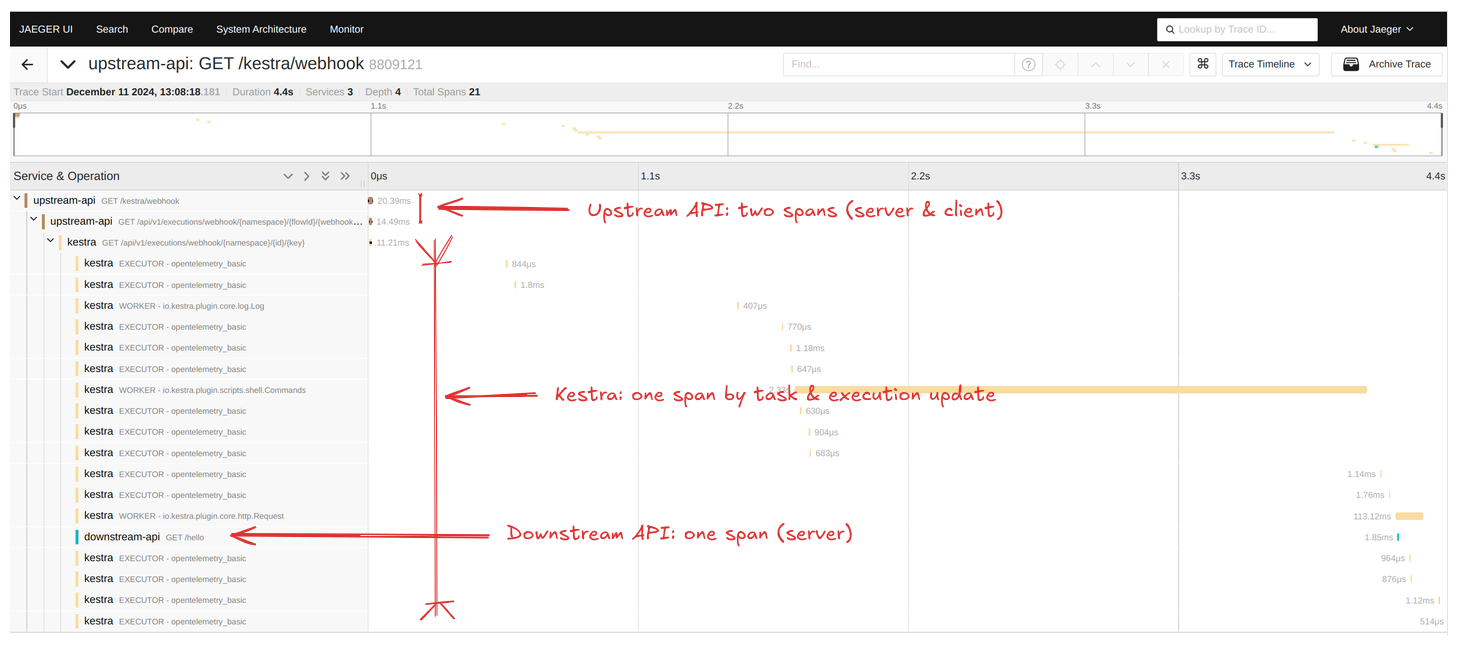
Task: Click the Find help question-mark icon
Action: 1027,64
